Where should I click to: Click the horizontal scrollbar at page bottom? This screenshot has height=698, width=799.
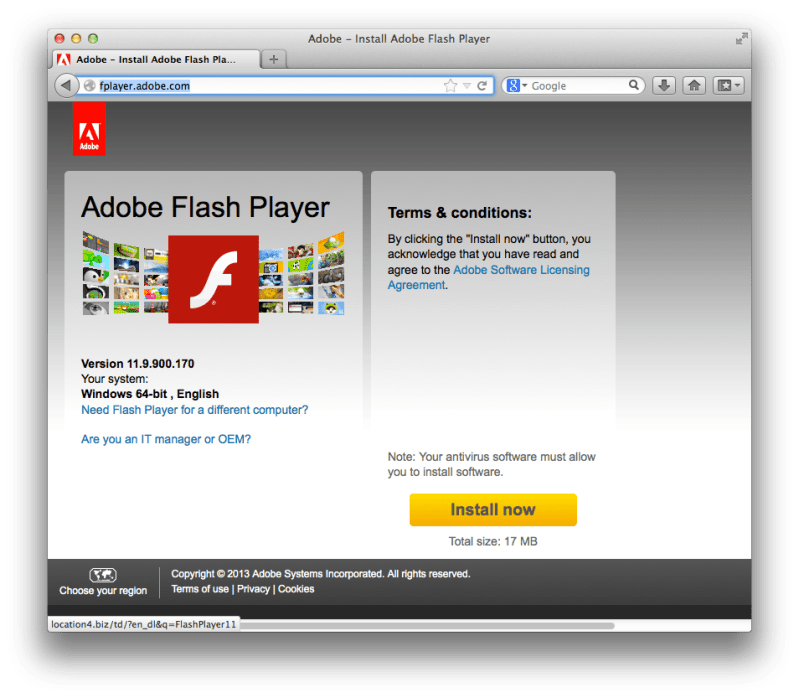coord(427,625)
